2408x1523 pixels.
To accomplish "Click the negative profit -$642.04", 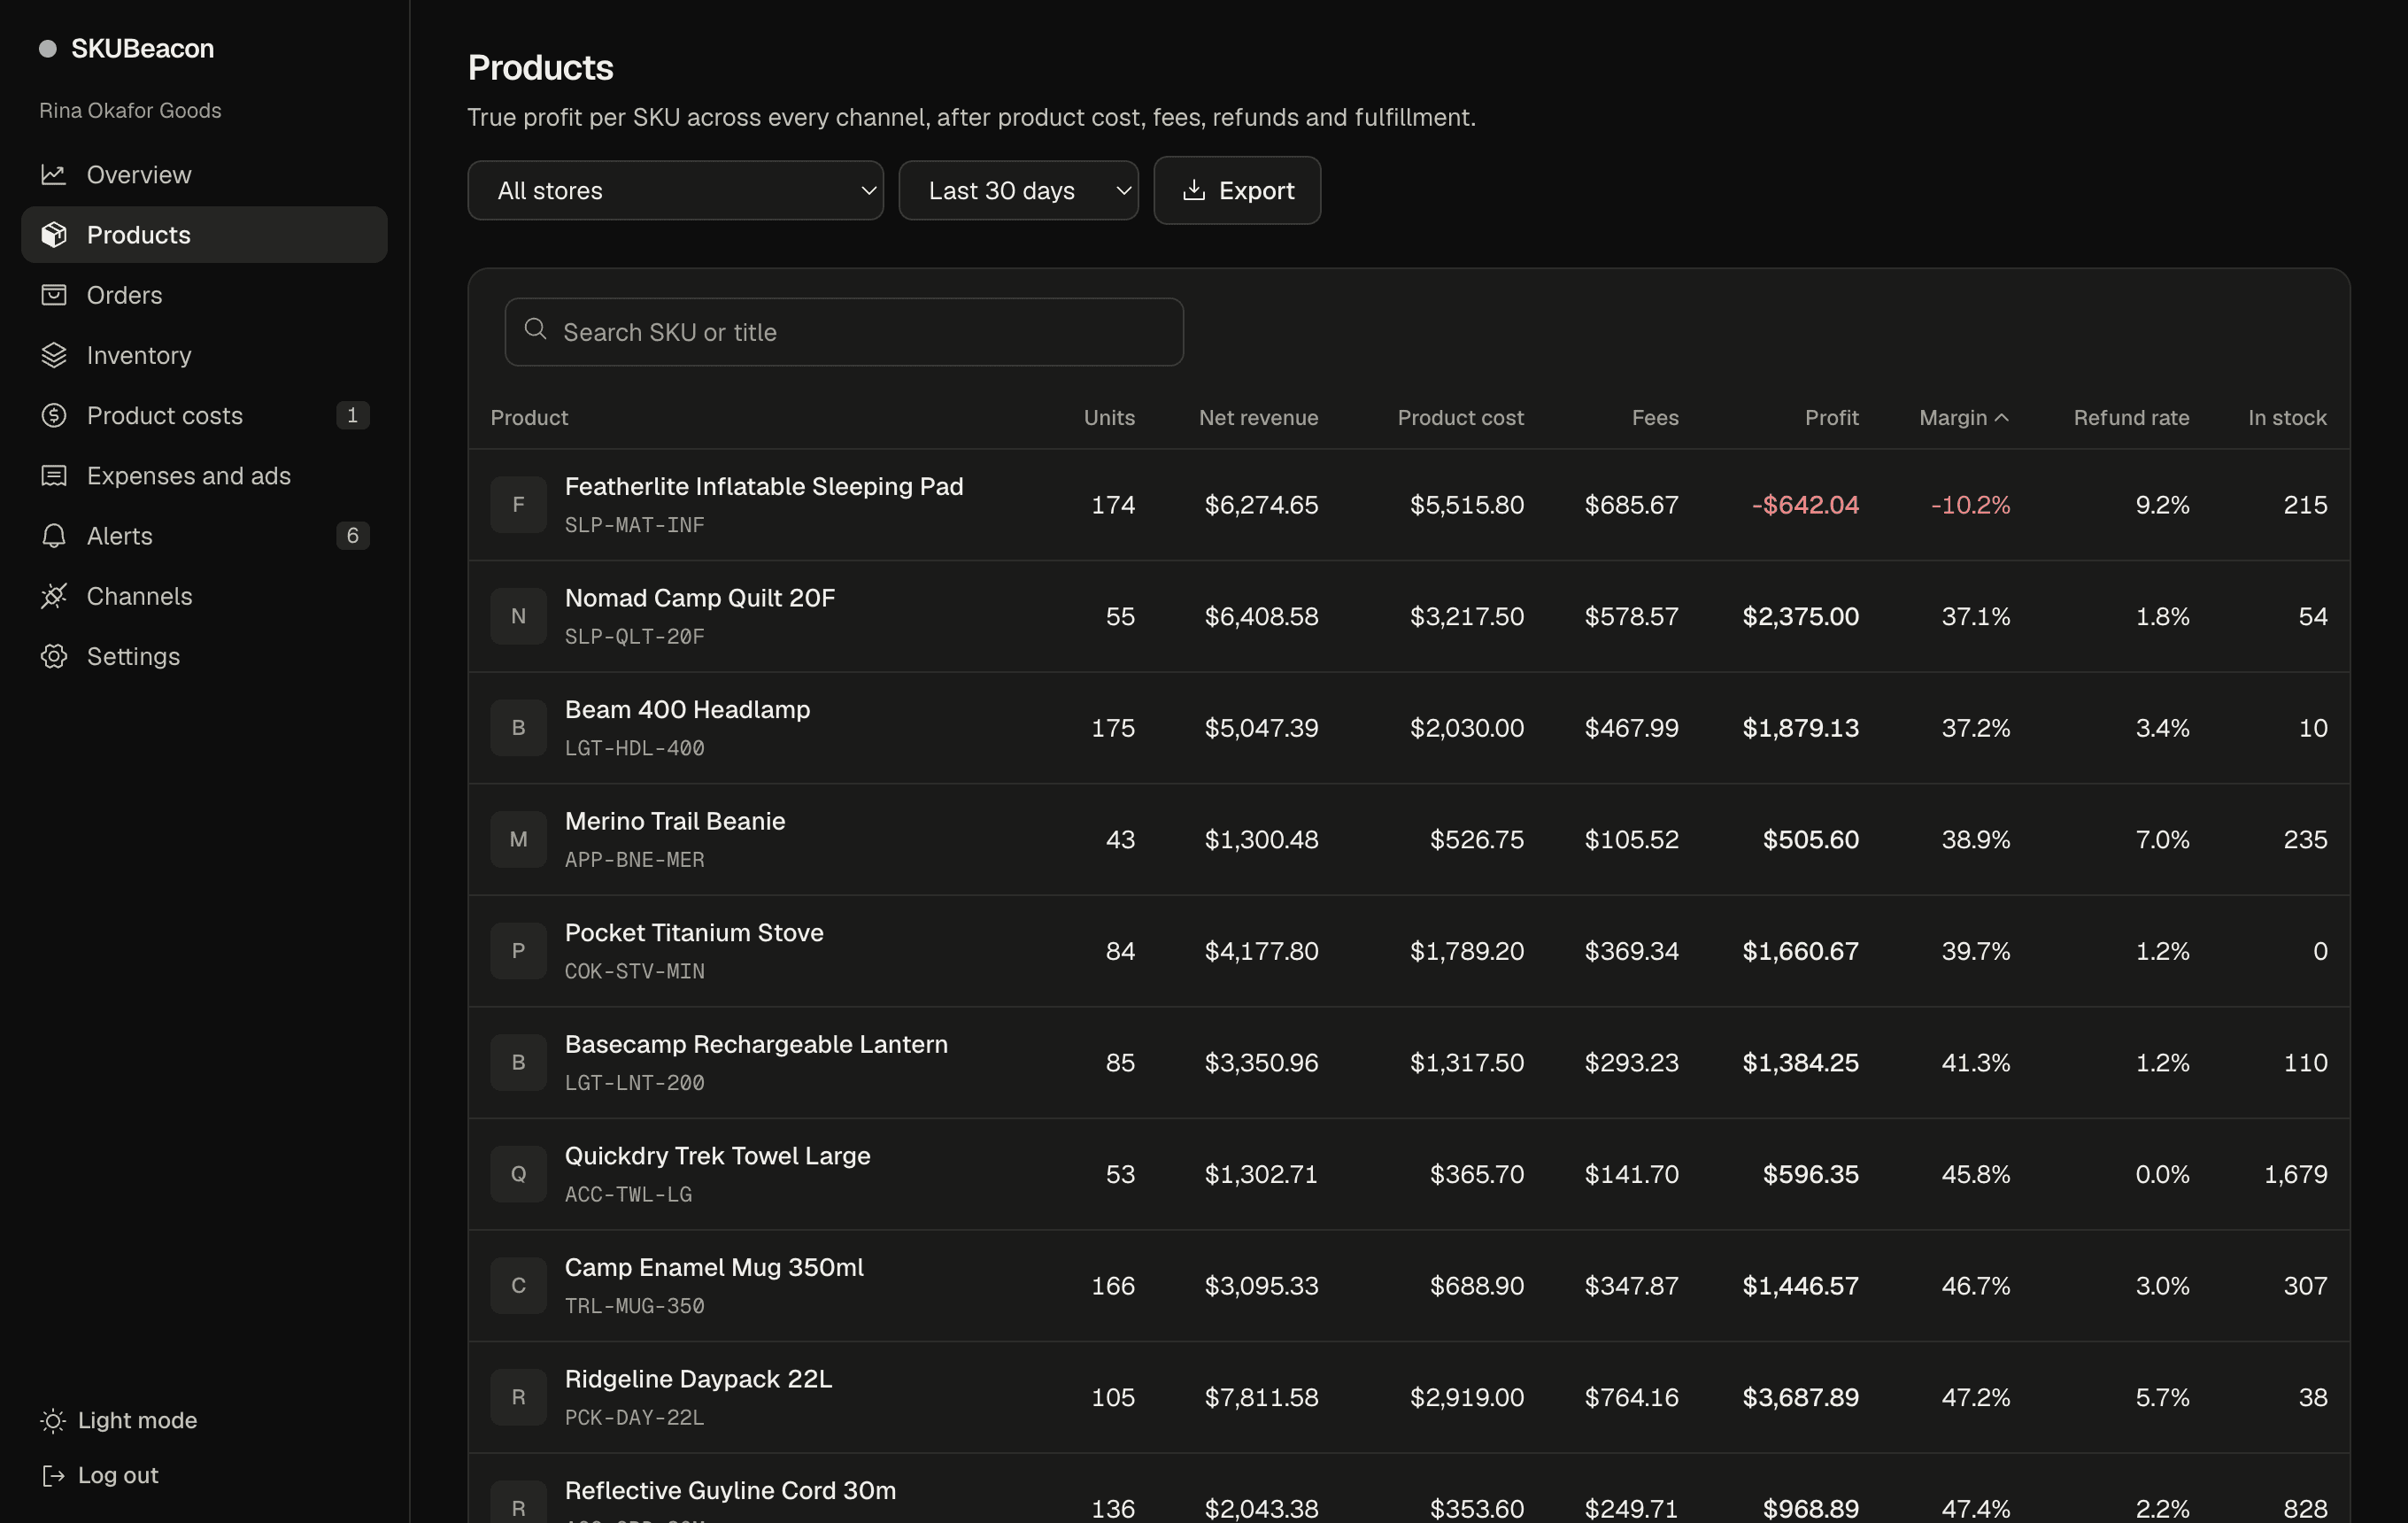I will point(1805,504).
